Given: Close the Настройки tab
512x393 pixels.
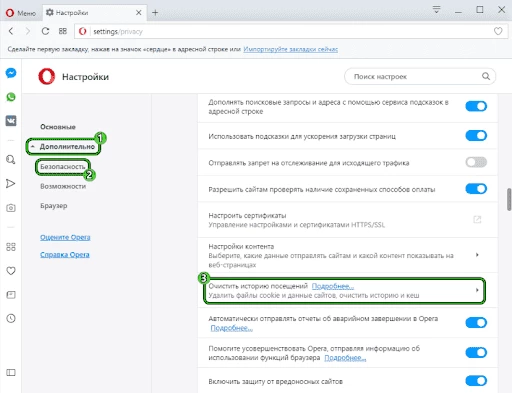Looking at the screenshot, I should pos(139,13).
